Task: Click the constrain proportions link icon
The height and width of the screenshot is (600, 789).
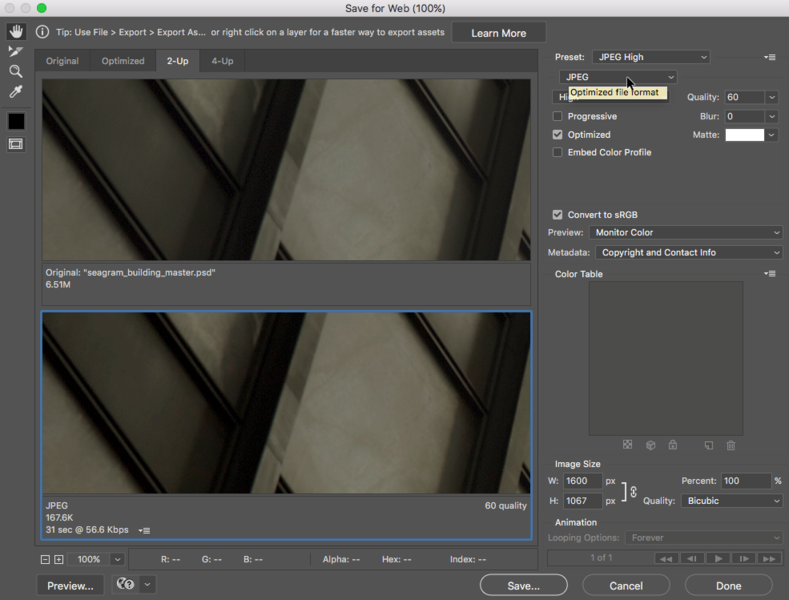Action: click(x=633, y=491)
